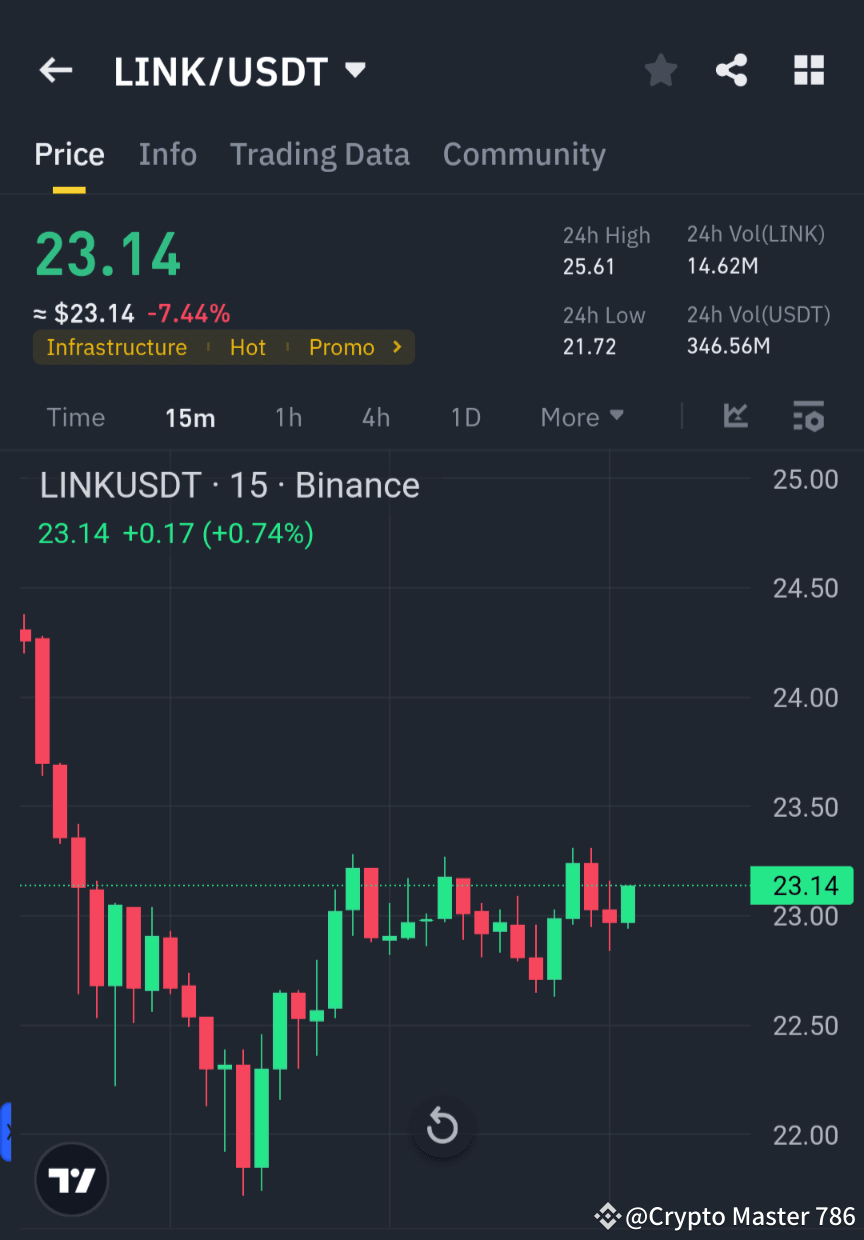Image resolution: width=864 pixels, height=1240 pixels.
Task: Tap the back arrow to exit chart
Action: (55, 70)
